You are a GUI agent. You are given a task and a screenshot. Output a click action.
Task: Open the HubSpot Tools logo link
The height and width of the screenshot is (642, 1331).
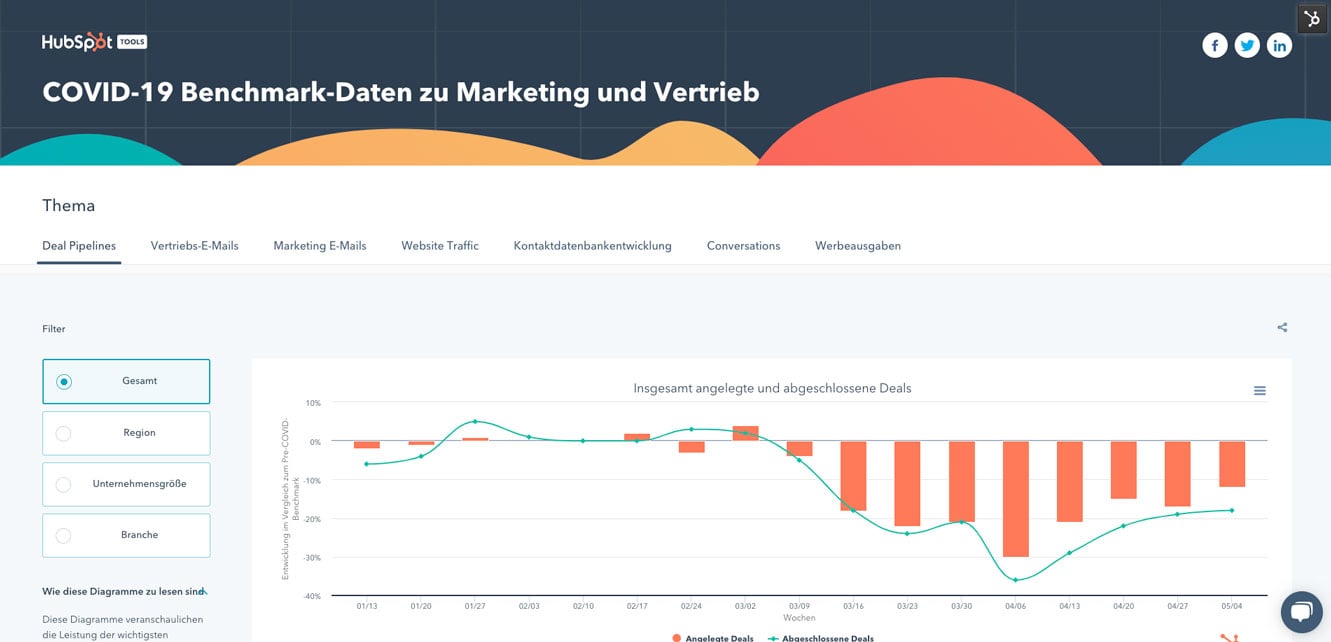point(94,43)
